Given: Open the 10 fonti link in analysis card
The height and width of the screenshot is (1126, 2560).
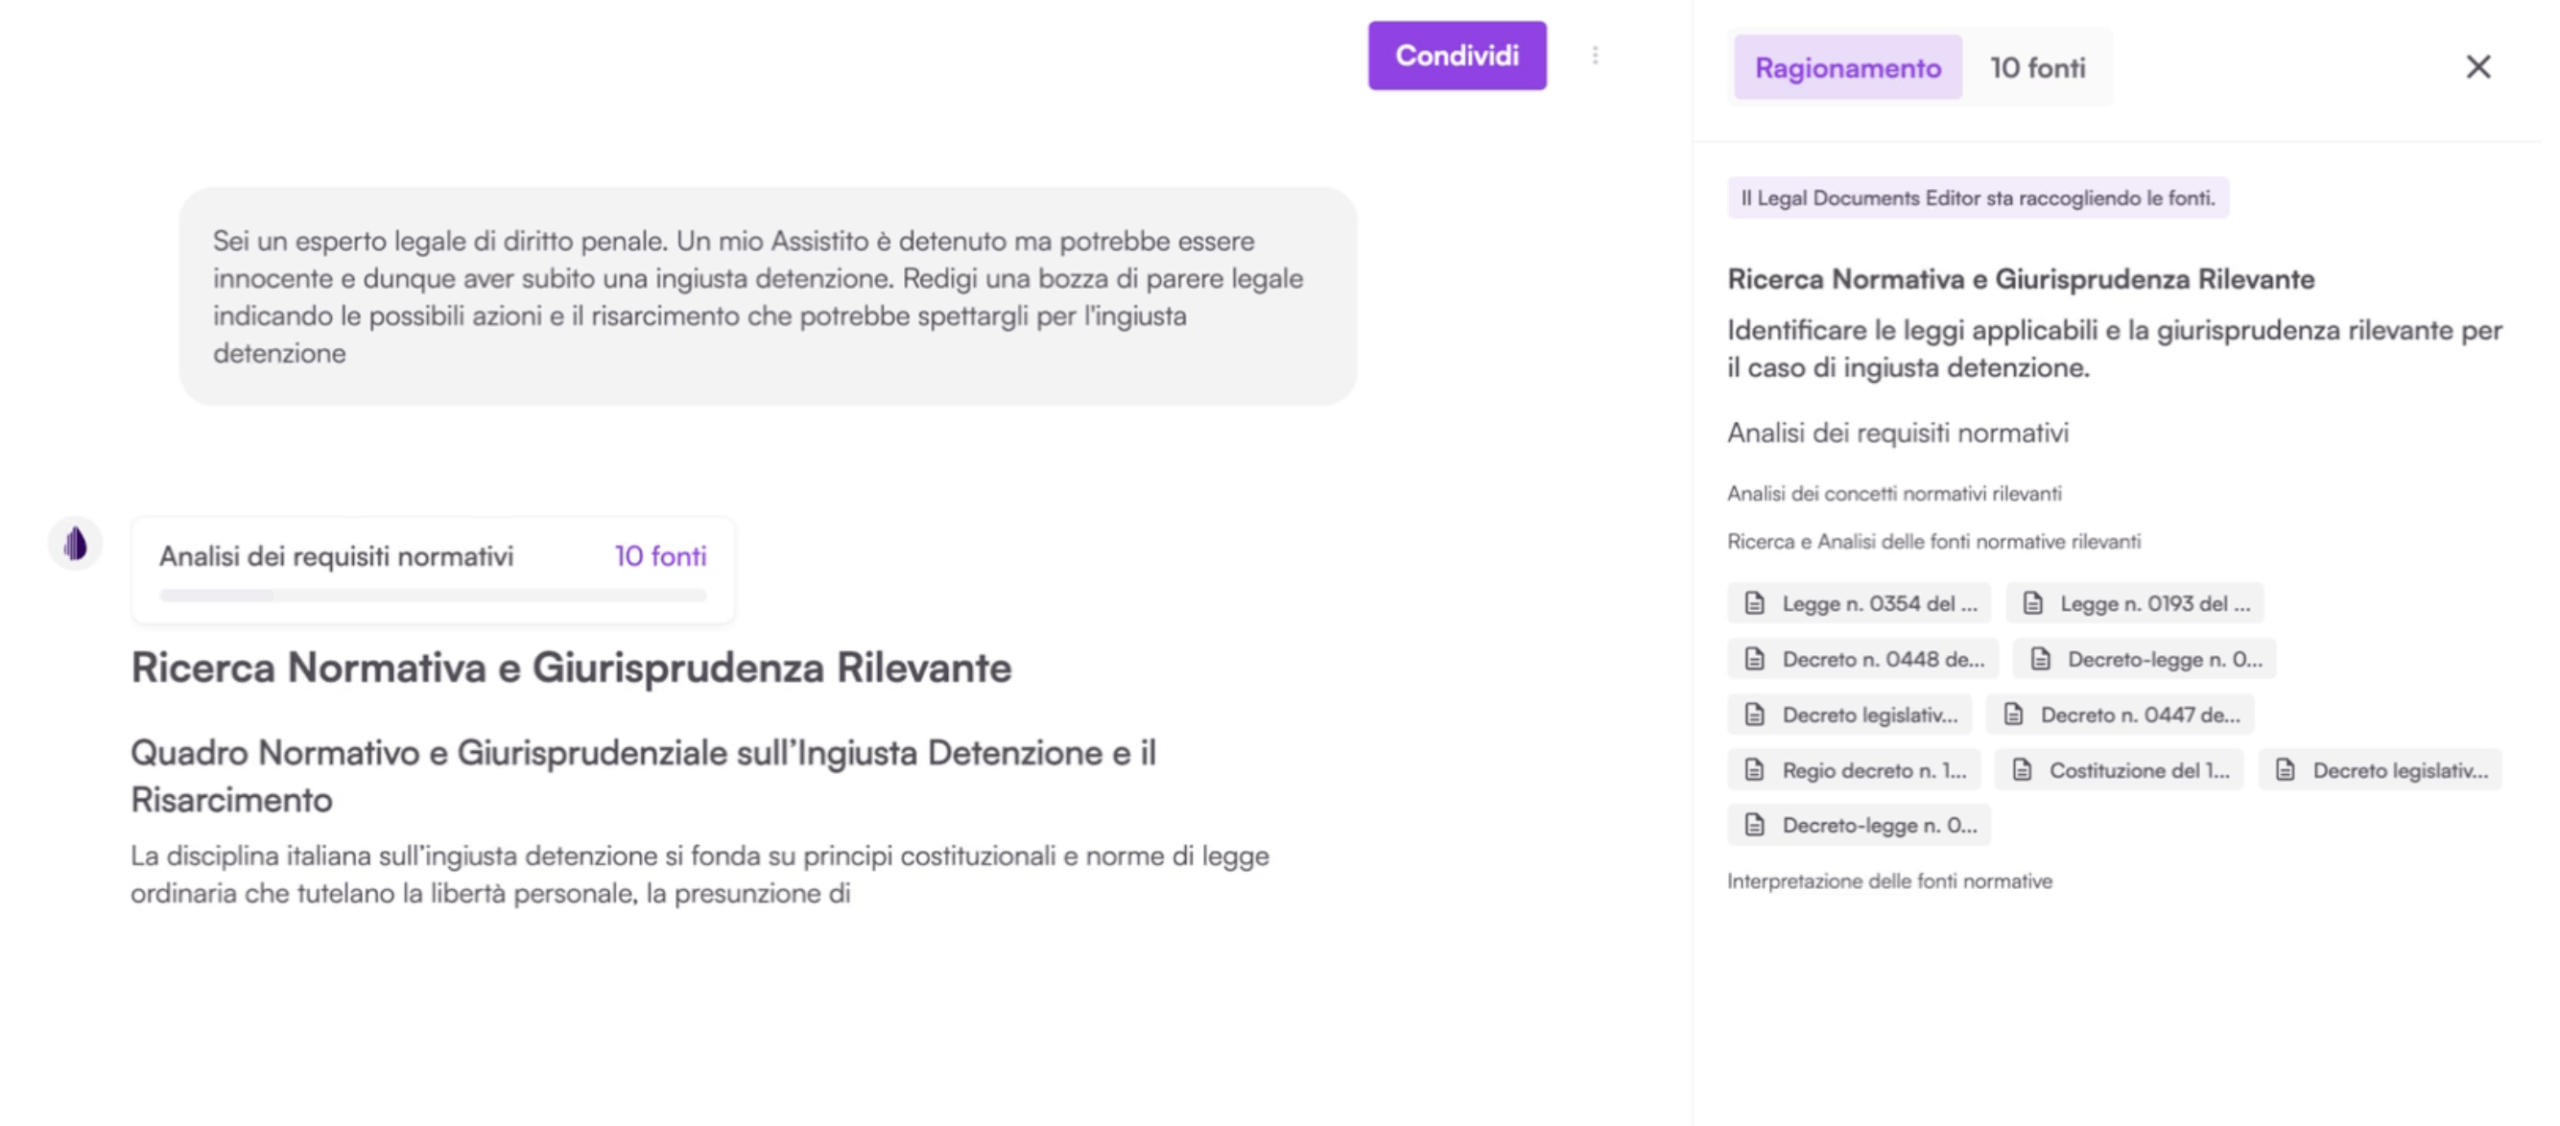Looking at the screenshot, I should [660, 556].
